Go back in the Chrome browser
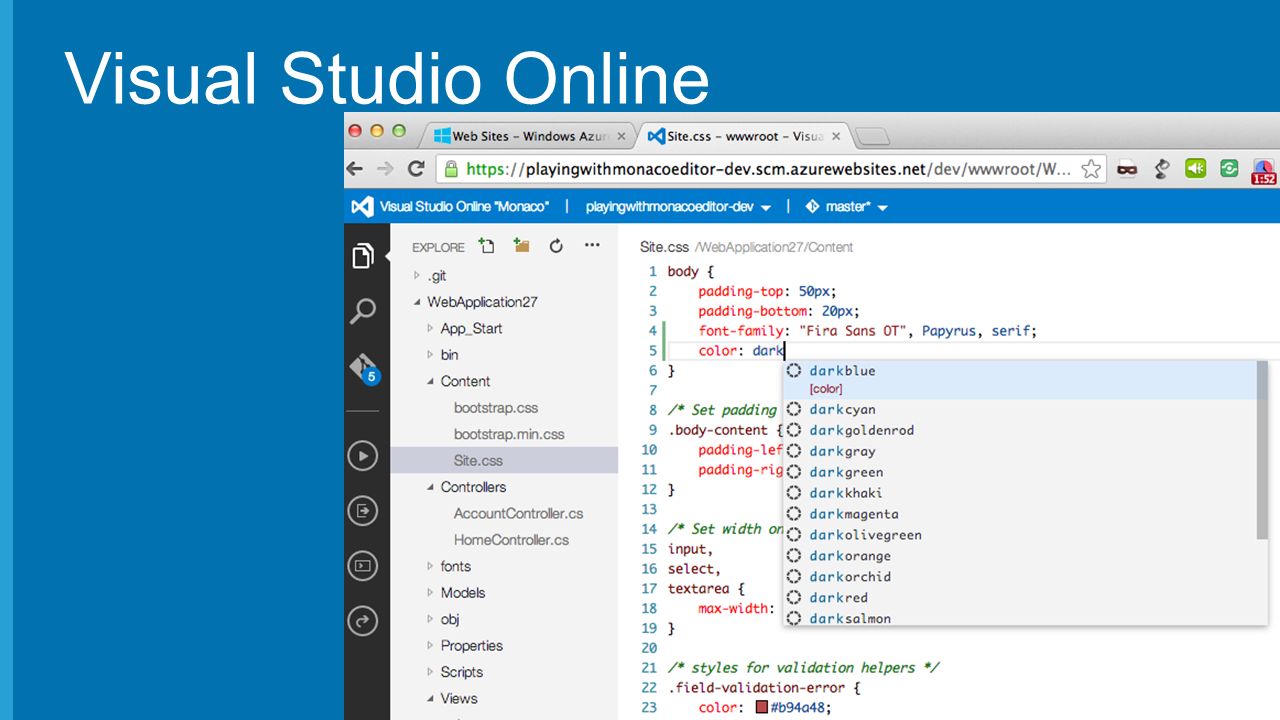The image size is (1280, 720). click(x=355, y=169)
